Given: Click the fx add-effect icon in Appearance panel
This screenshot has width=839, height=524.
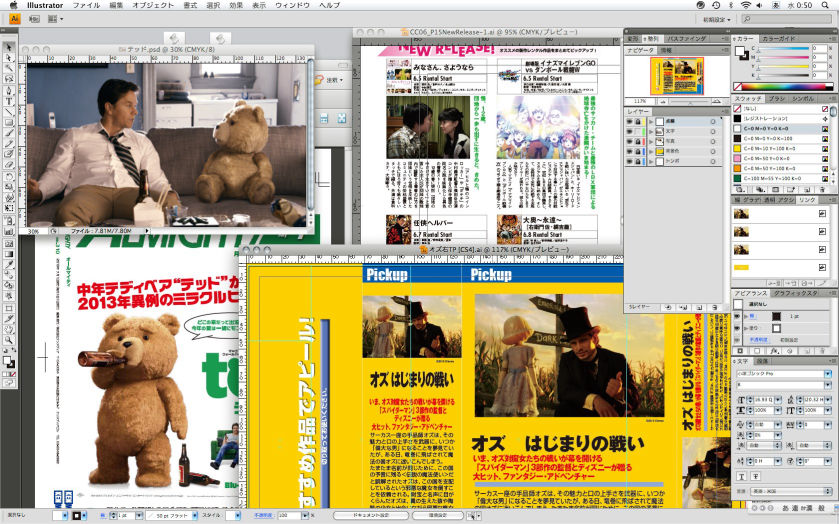Looking at the screenshot, I should point(774,351).
